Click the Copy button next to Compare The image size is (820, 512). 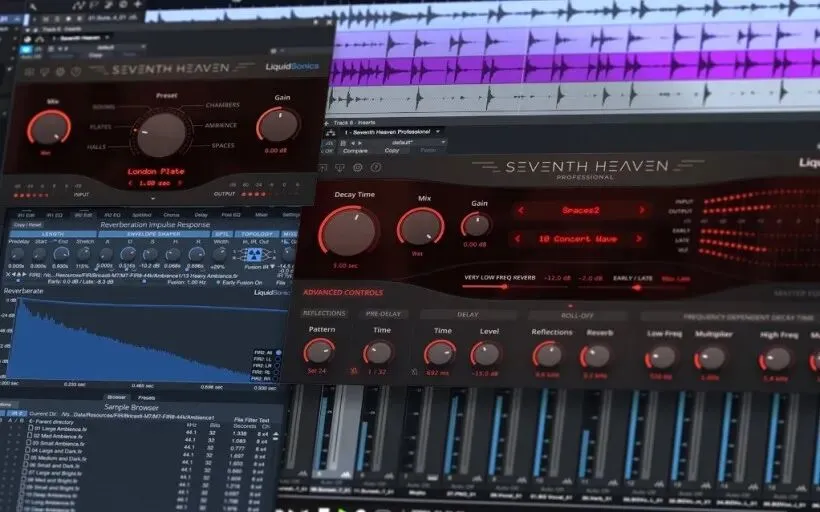click(392, 151)
